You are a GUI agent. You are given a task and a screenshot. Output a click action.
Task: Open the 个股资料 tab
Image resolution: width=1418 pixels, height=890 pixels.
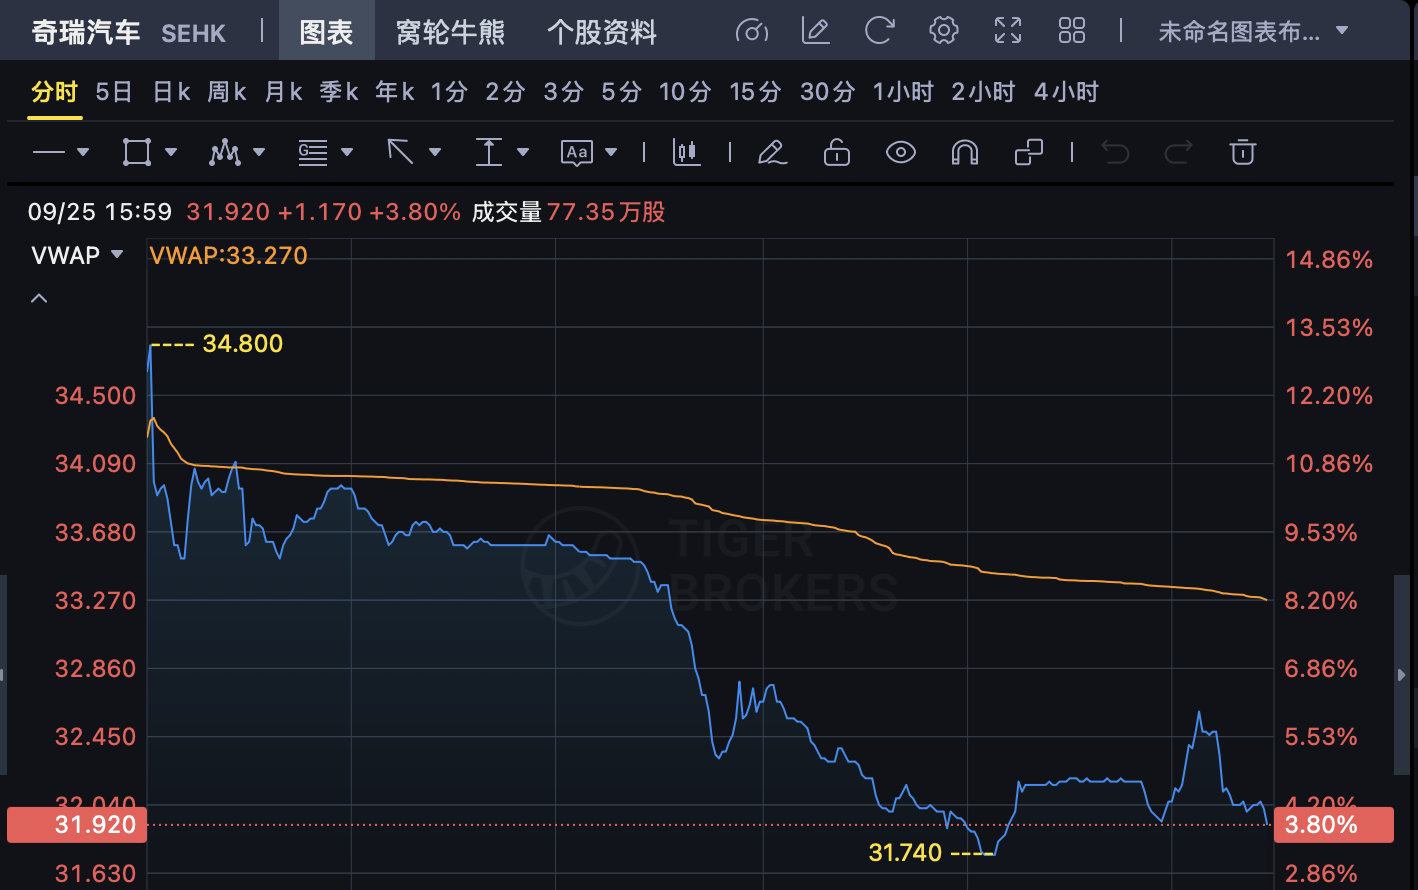[x=602, y=32]
